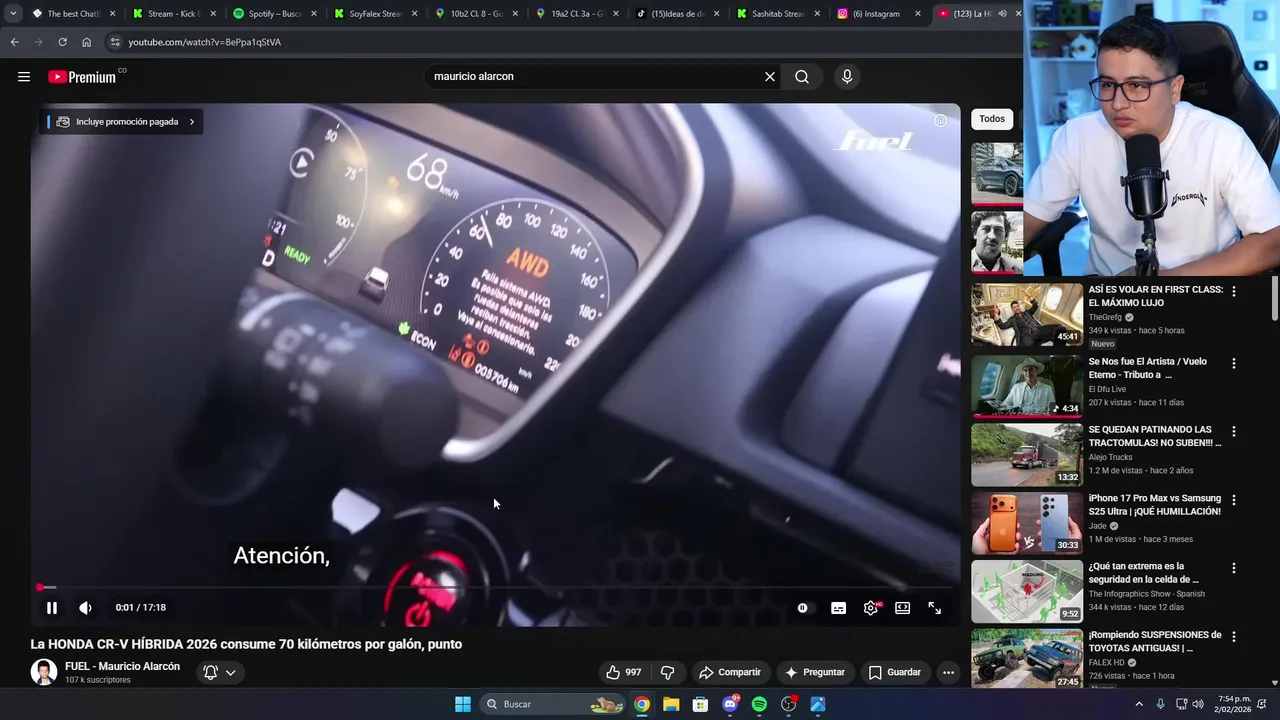Open options for '¡Rompiendo SUSPENSIONES' video
Screen dimensions: 1280x720
(x=1234, y=636)
